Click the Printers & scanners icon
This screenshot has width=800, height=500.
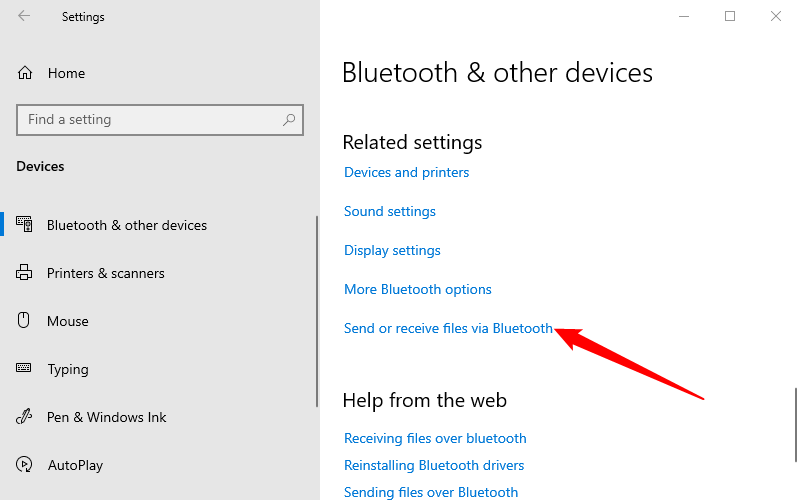[x=25, y=273]
